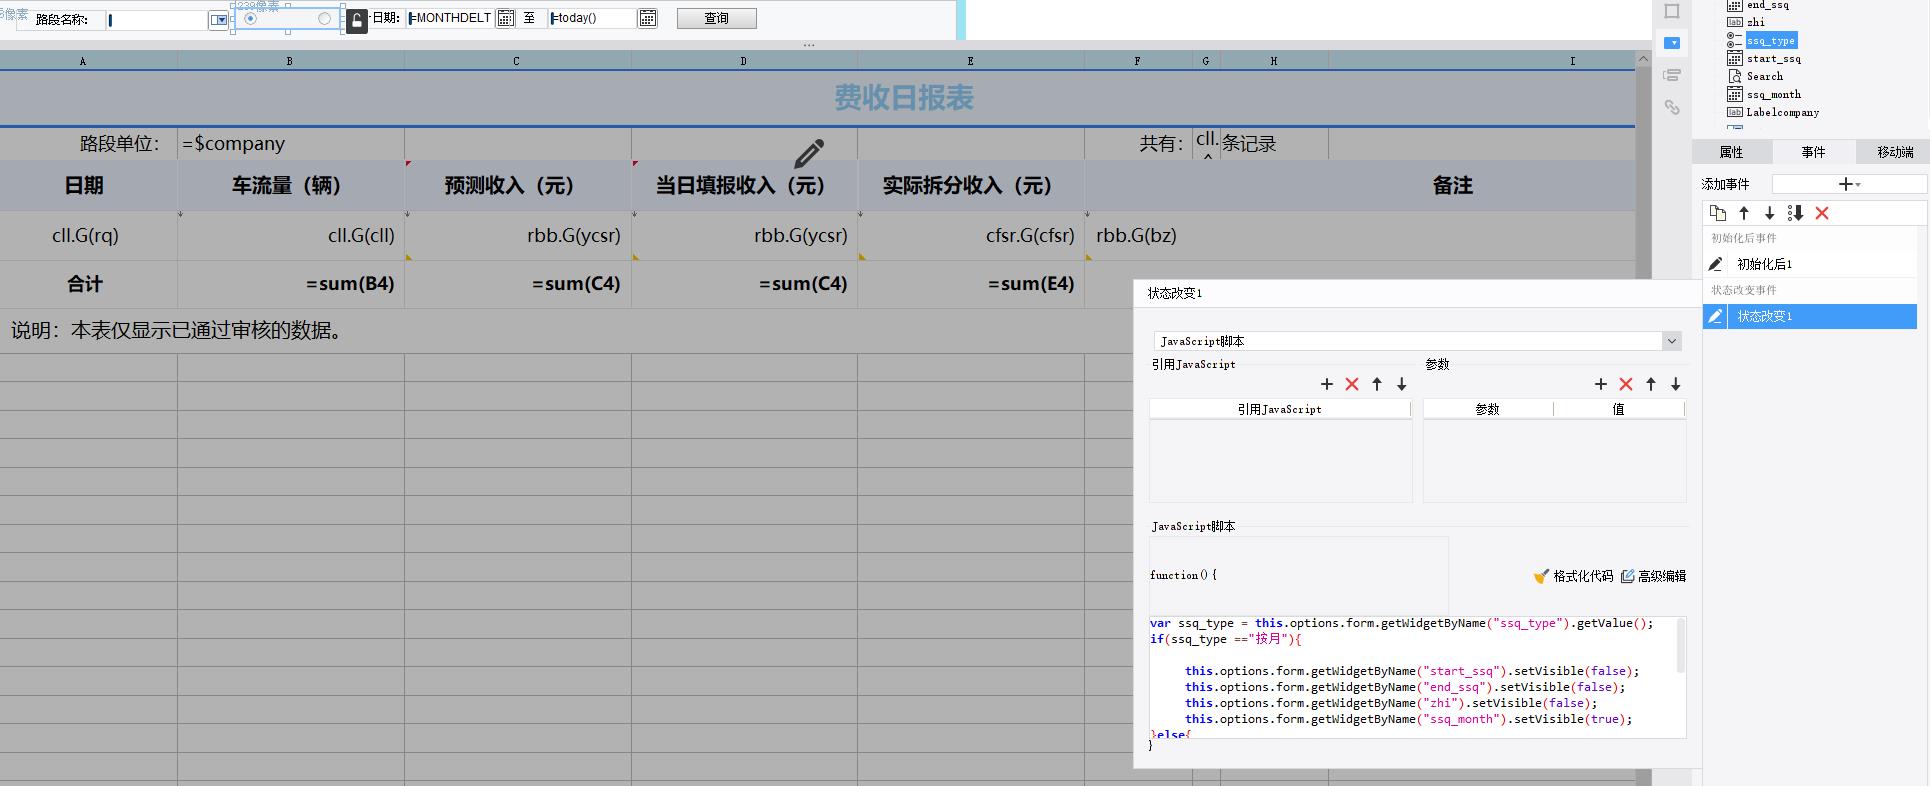Image resolution: width=1930 pixels, height=786 pixels.
Task: Click the 路段名称 text input field
Action: tap(156, 20)
